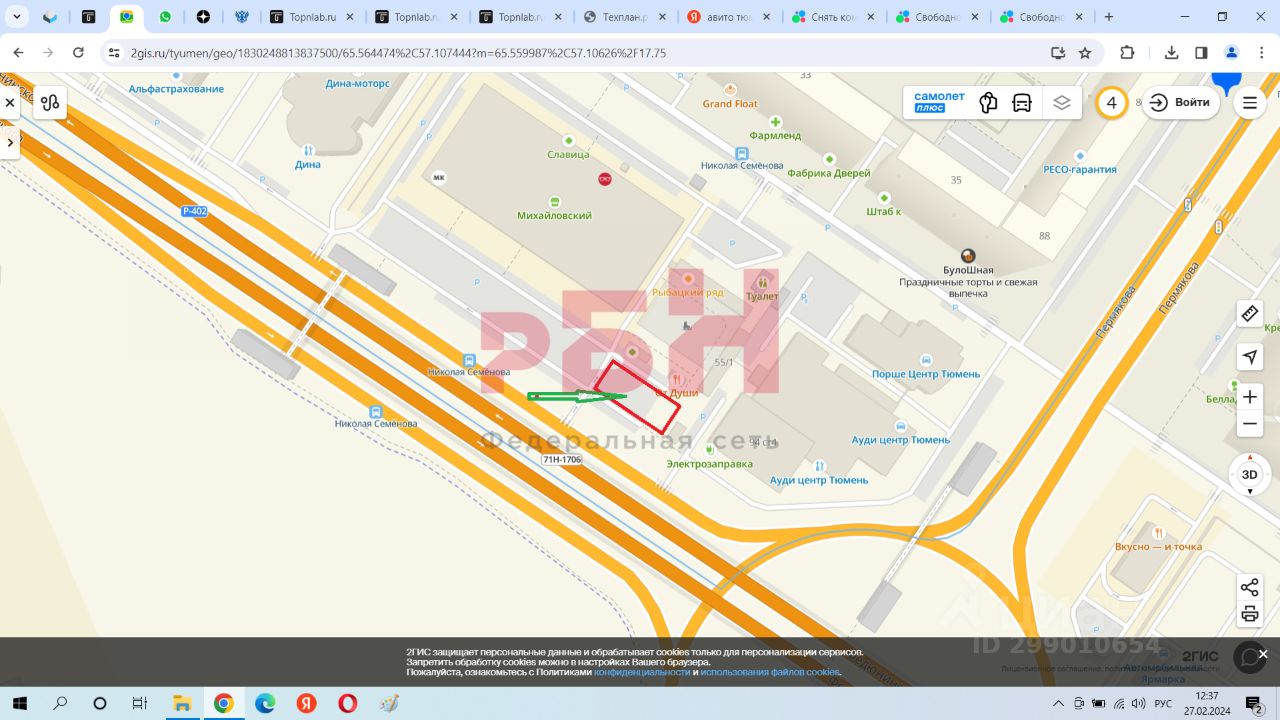Bookmark this page with star
The width and height of the screenshot is (1280, 720).
pyautogui.click(x=1084, y=53)
